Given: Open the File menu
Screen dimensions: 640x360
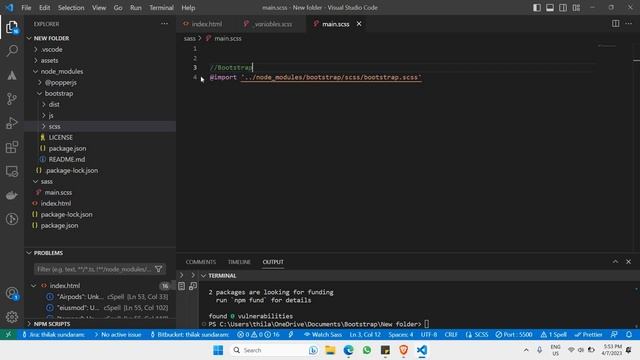Looking at the screenshot, I should click(26, 7).
